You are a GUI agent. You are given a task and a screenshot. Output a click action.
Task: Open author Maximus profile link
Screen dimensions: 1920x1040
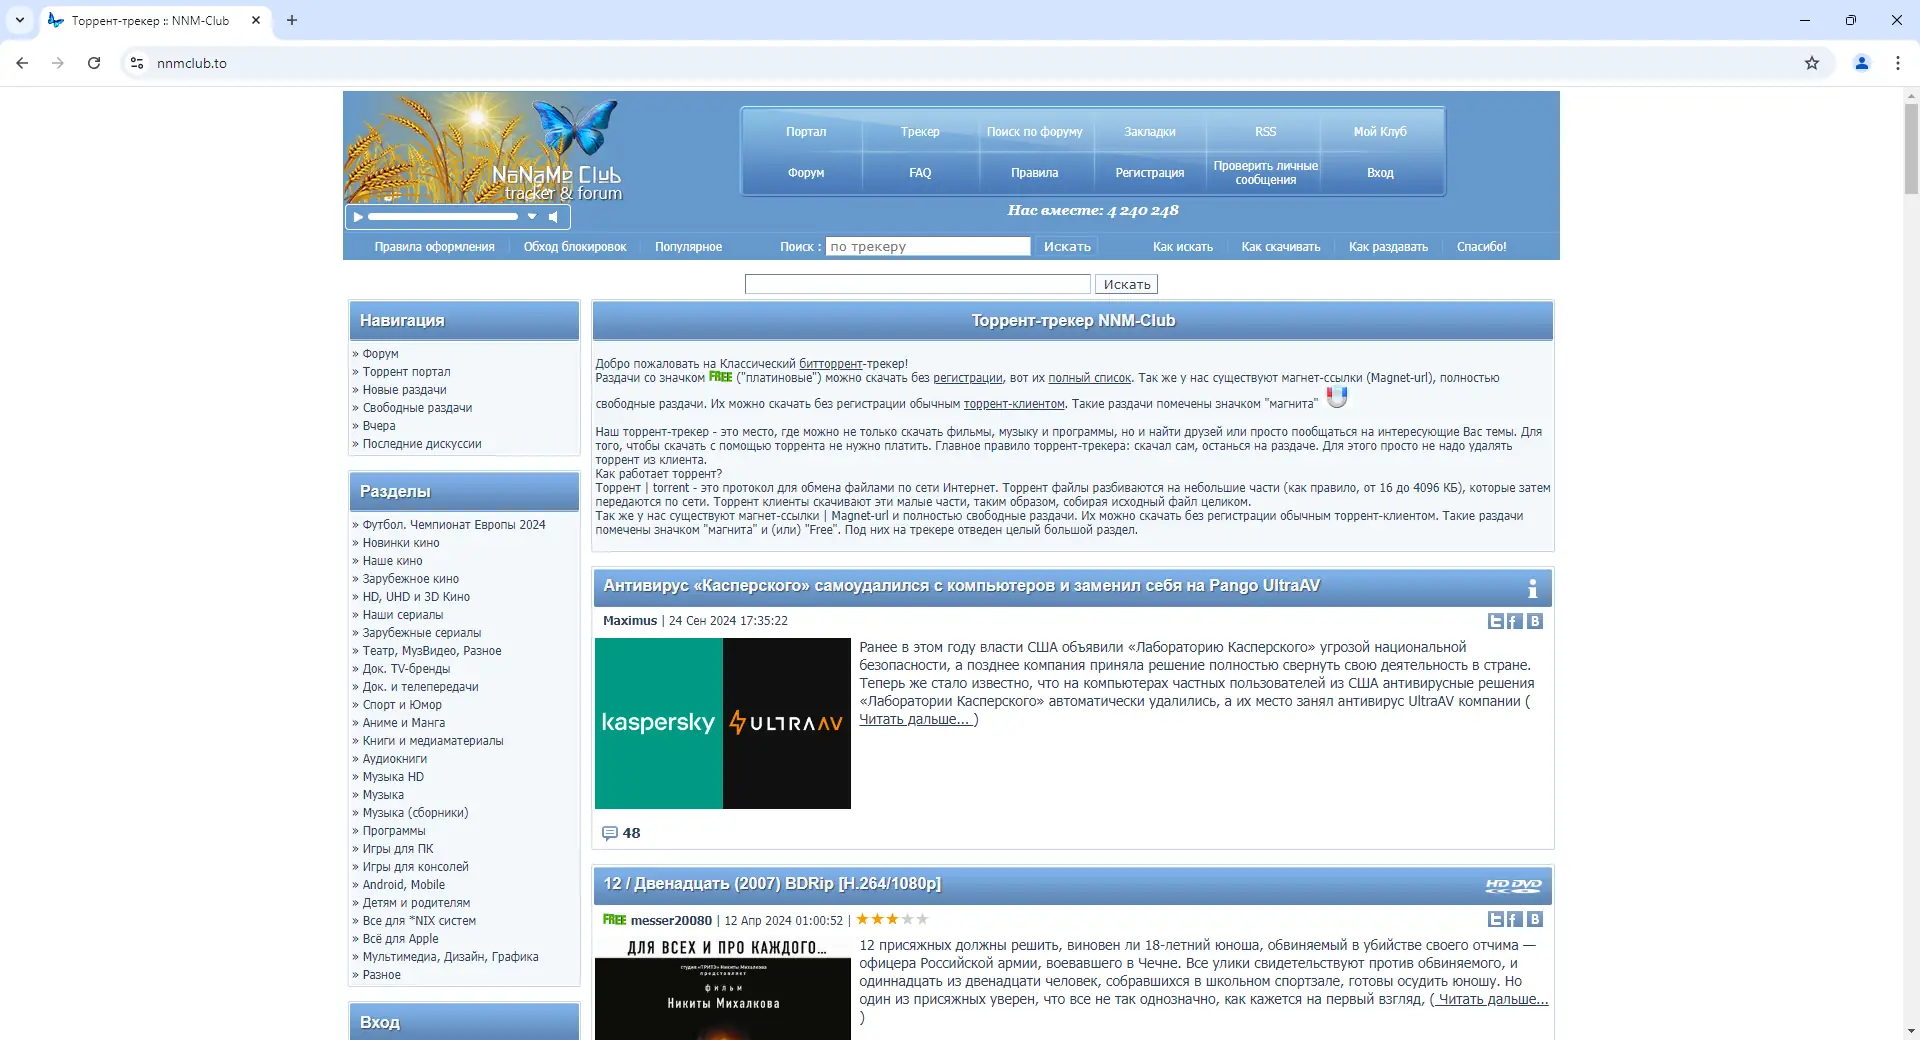(x=630, y=621)
